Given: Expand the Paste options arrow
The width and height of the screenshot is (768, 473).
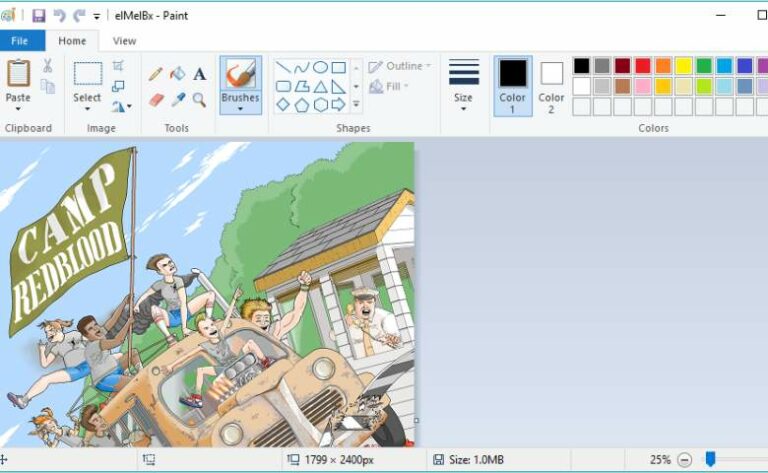Looking at the screenshot, I should pos(18,108).
